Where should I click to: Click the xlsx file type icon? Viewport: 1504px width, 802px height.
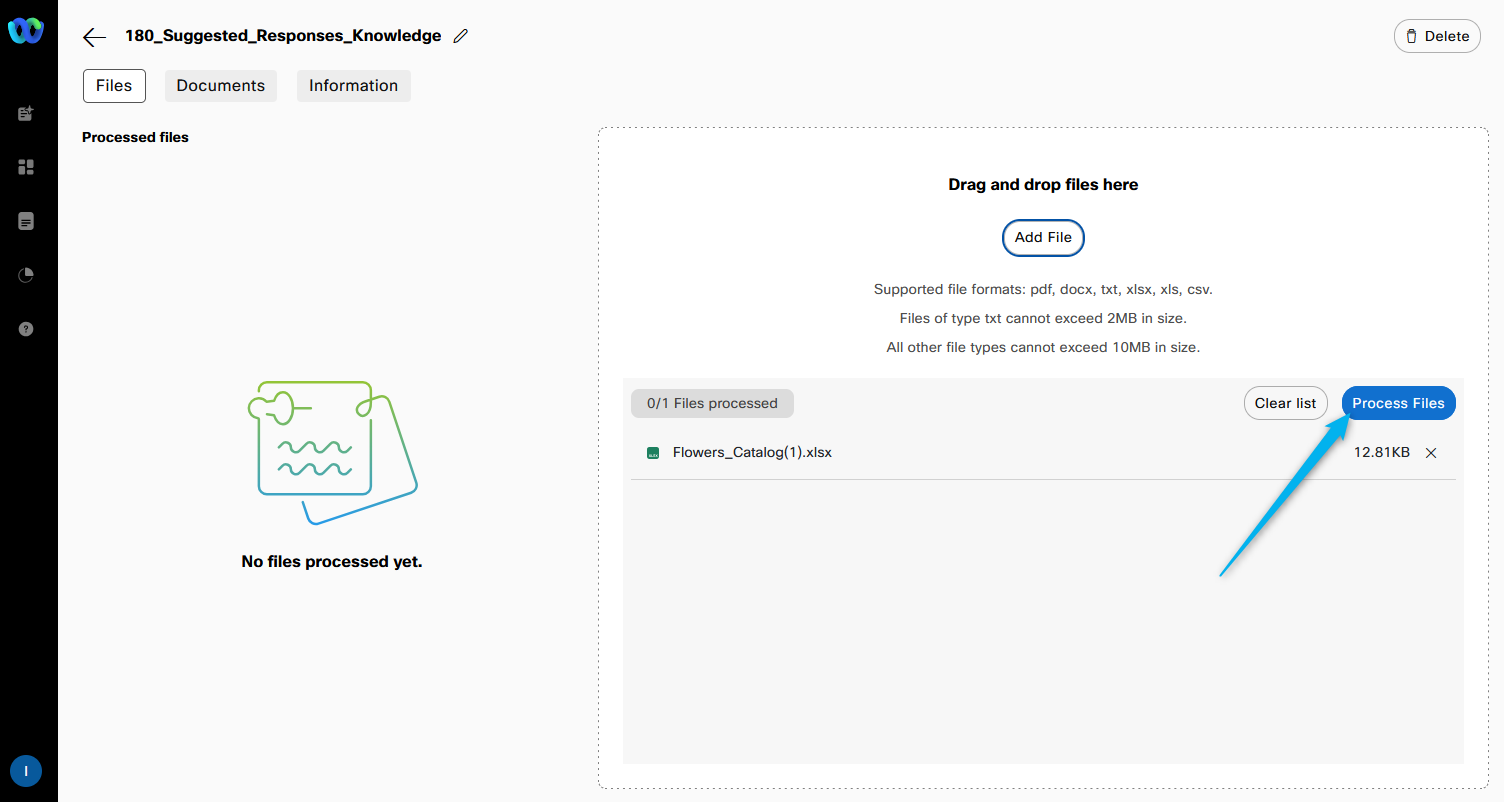(653, 453)
